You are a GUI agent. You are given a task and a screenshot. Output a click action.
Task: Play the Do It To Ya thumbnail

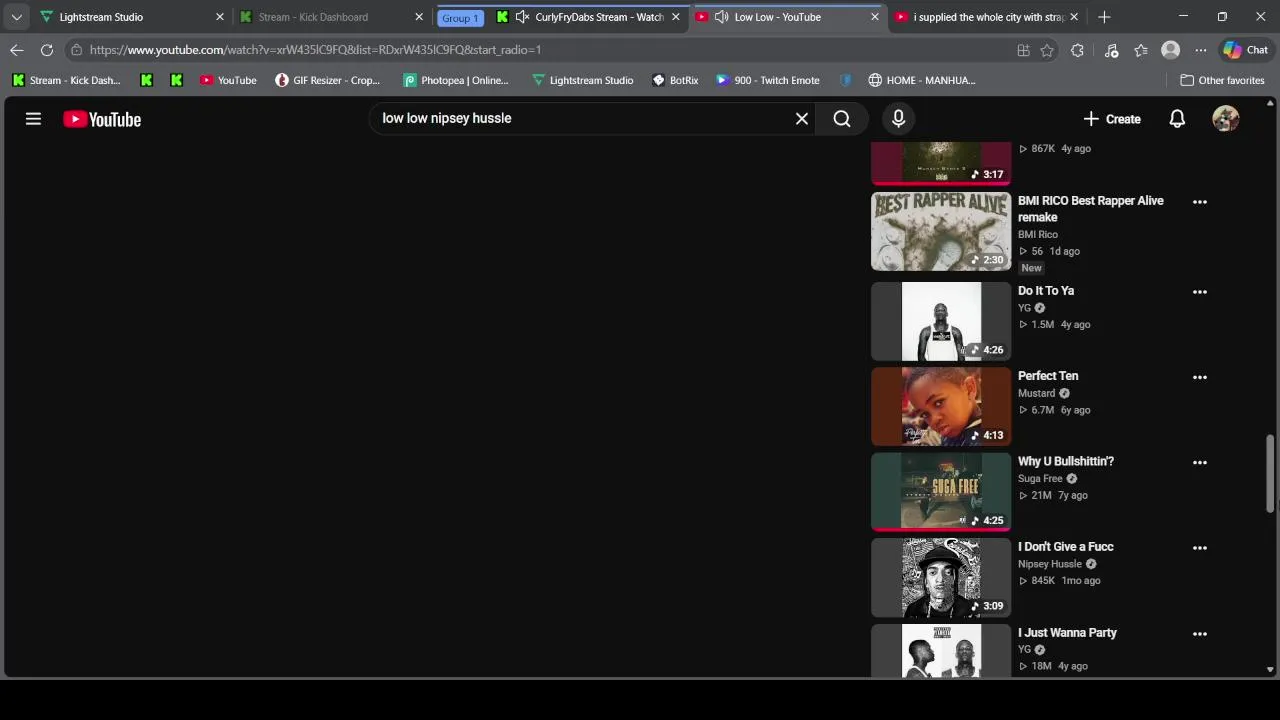[941, 321]
